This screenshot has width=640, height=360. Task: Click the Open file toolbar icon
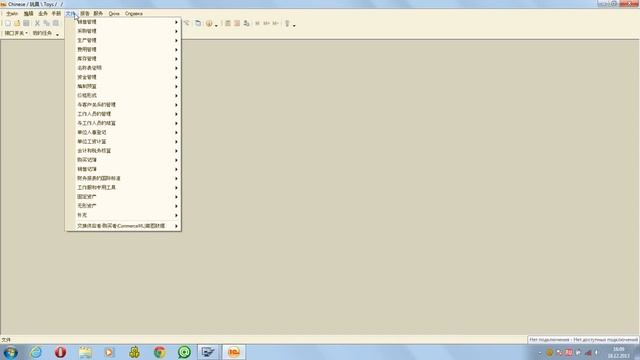(17, 23)
